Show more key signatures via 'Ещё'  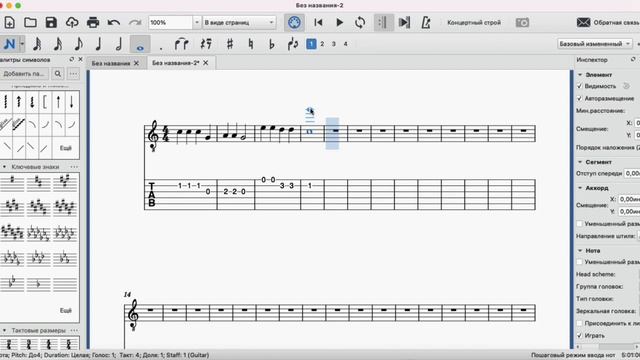[x=66, y=311]
